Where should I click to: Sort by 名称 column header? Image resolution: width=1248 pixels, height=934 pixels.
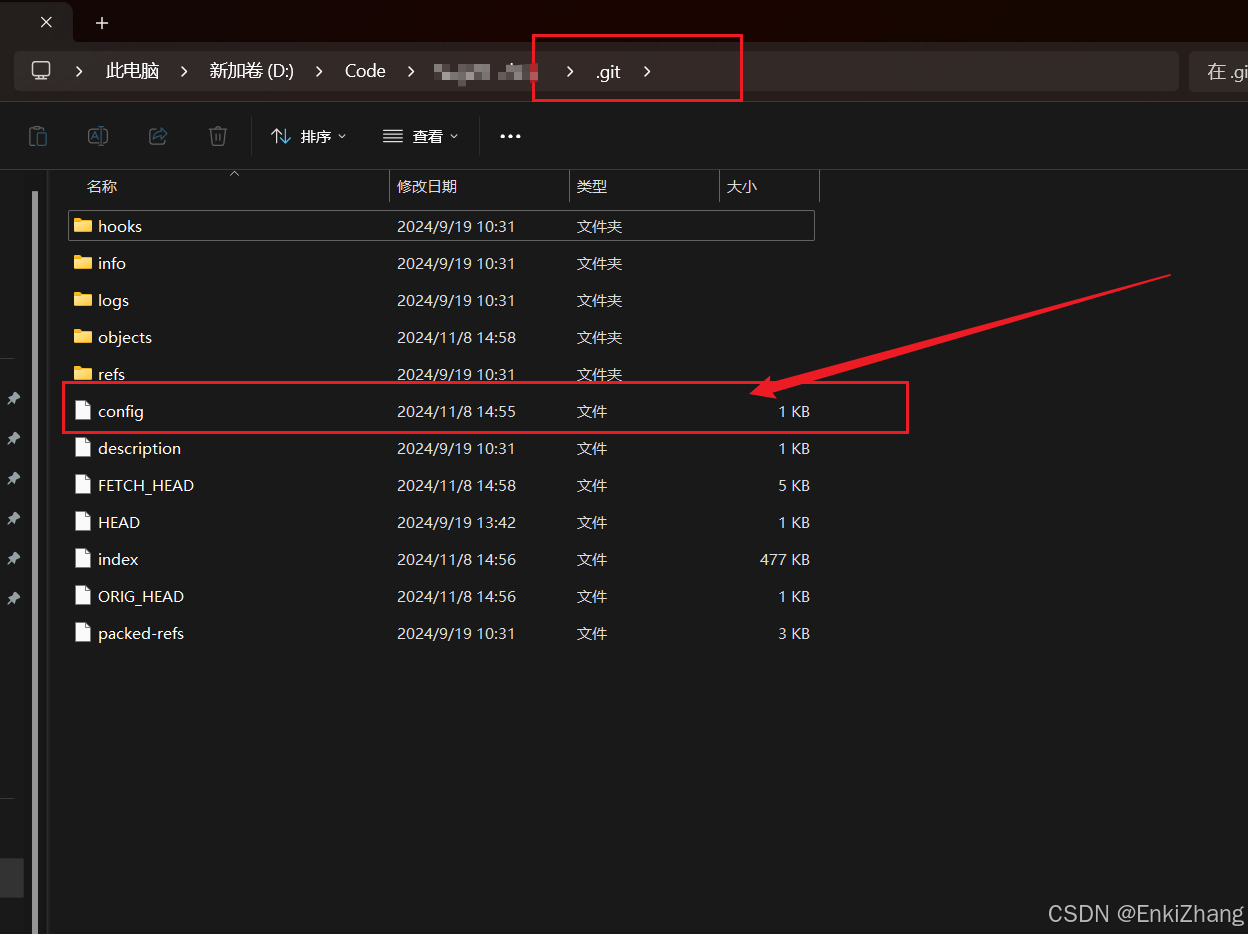click(102, 186)
